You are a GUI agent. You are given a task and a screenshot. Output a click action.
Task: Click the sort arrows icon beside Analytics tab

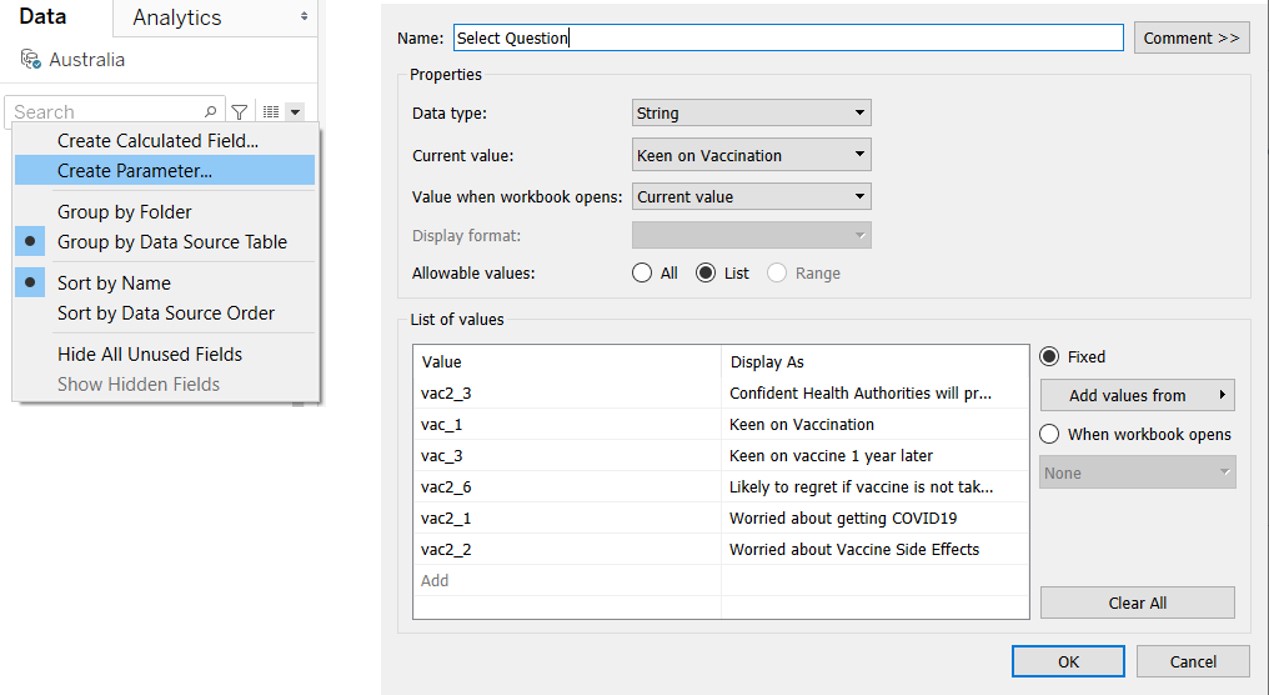306,17
